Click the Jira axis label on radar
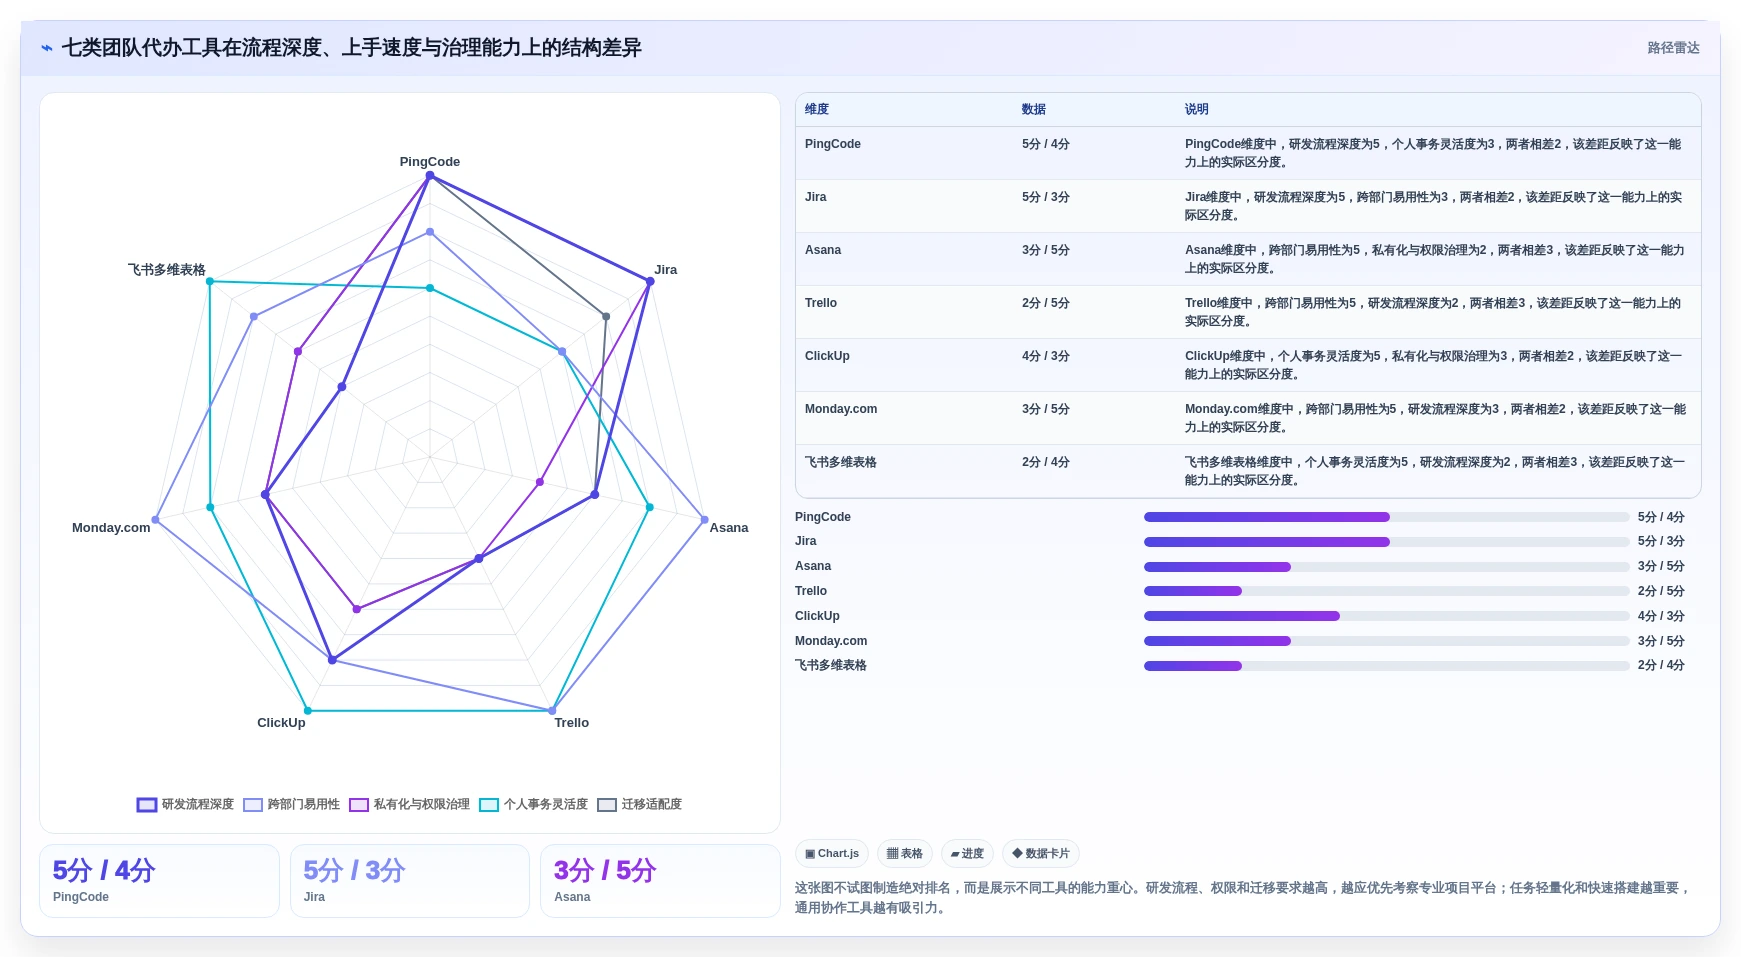The width and height of the screenshot is (1741, 957). click(x=666, y=270)
